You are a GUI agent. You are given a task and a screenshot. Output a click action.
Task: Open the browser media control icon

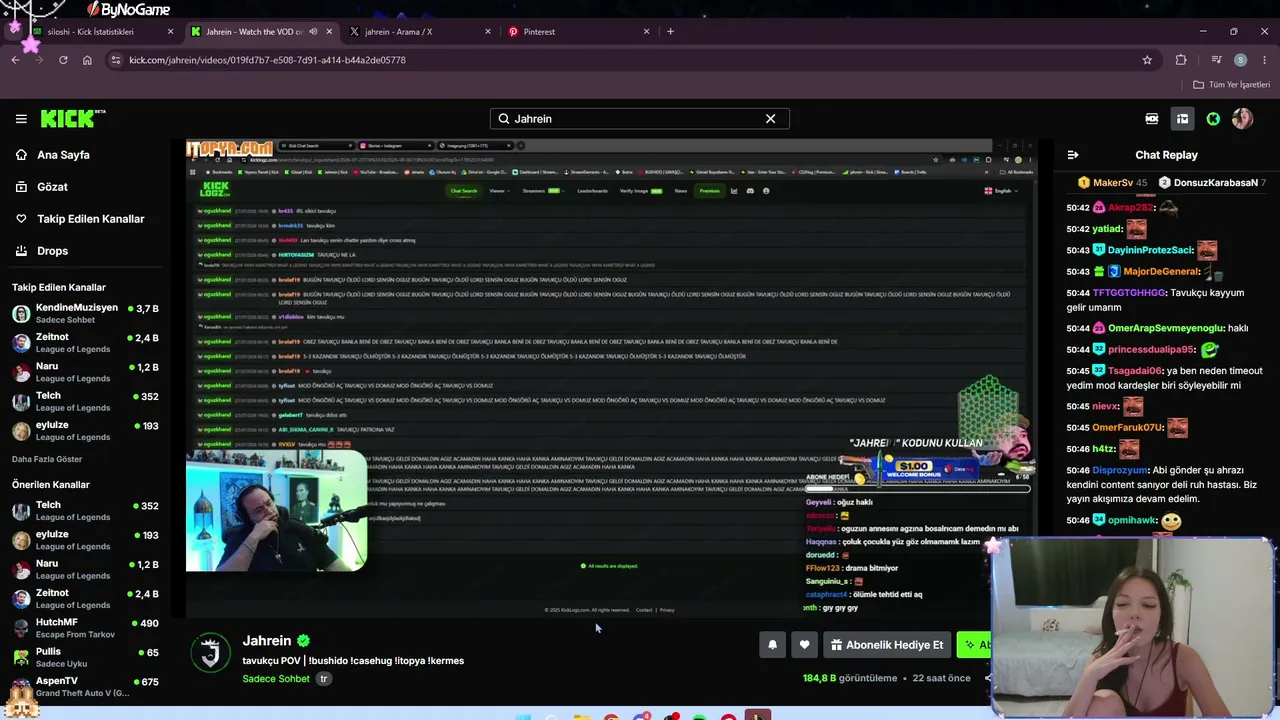(x=1216, y=60)
